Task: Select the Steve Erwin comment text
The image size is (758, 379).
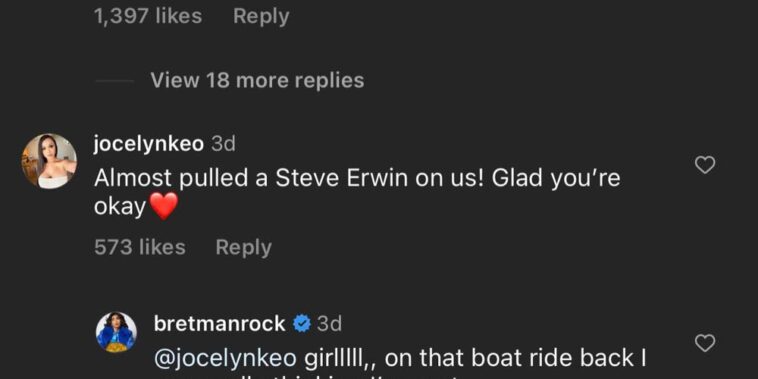Action: click(357, 192)
